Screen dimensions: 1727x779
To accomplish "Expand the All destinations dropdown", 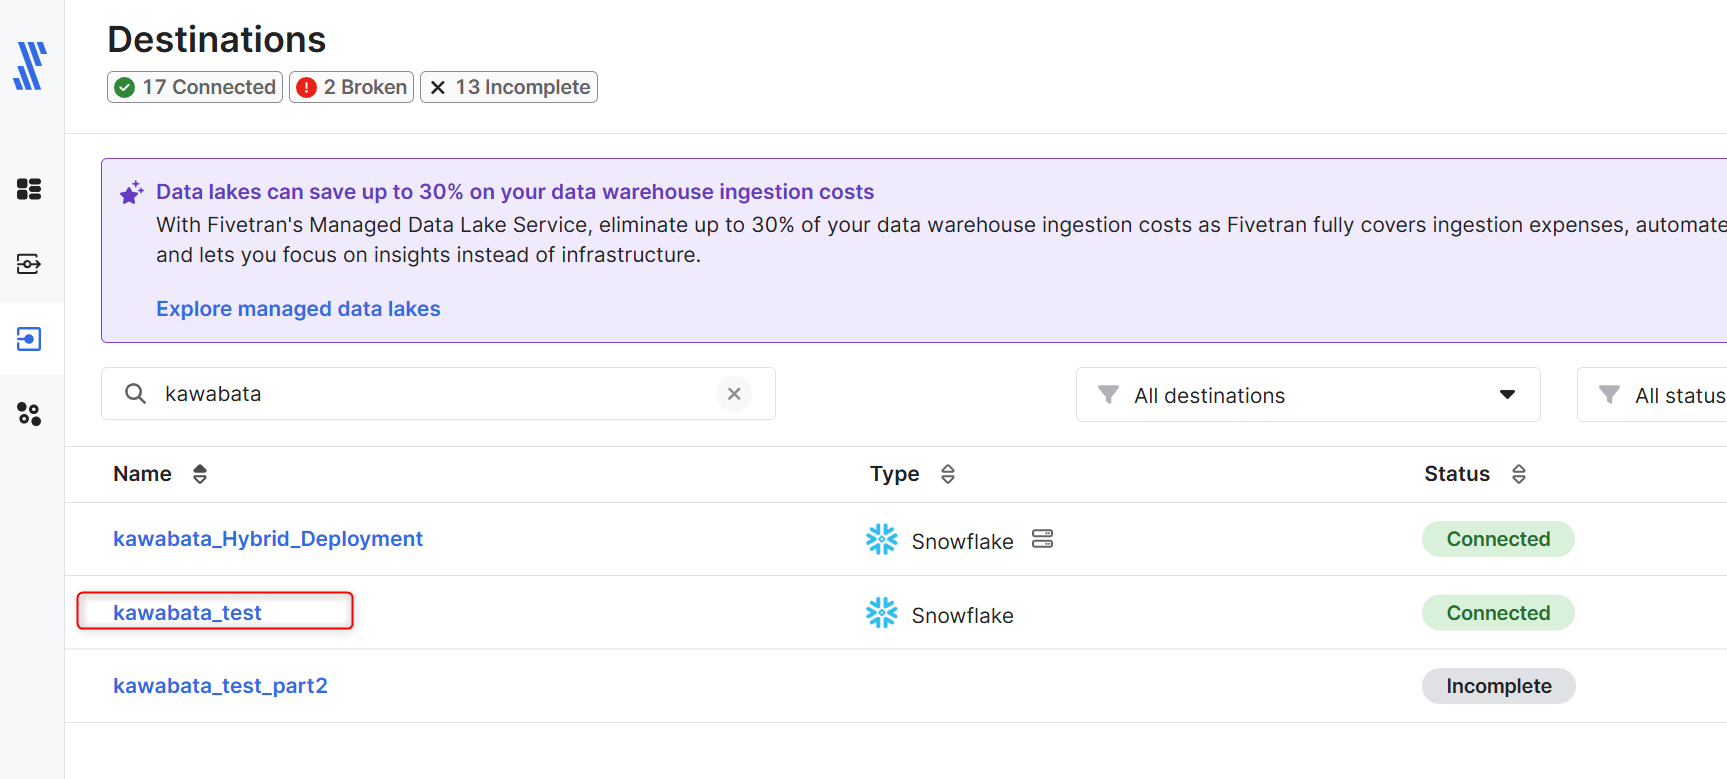I will pyautogui.click(x=1307, y=395).
